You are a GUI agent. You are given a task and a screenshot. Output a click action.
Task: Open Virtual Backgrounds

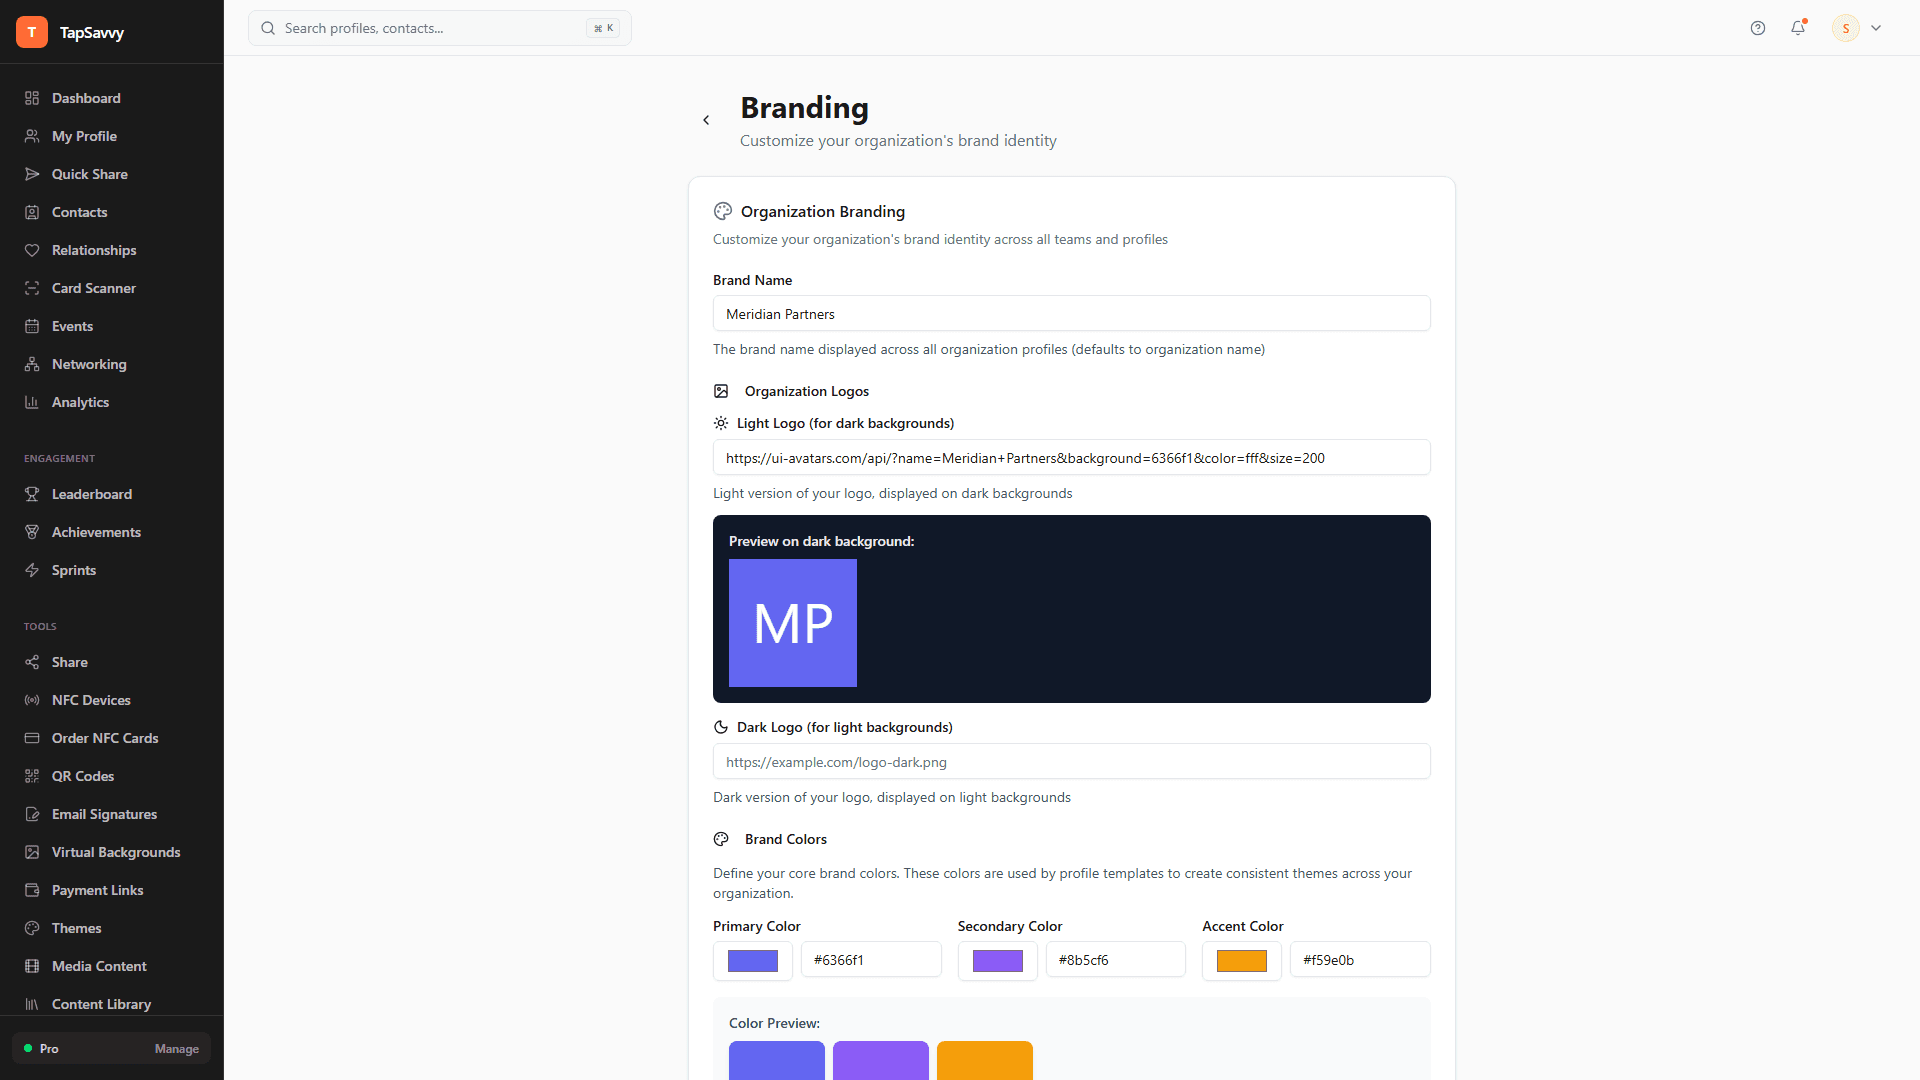[116, 852]
